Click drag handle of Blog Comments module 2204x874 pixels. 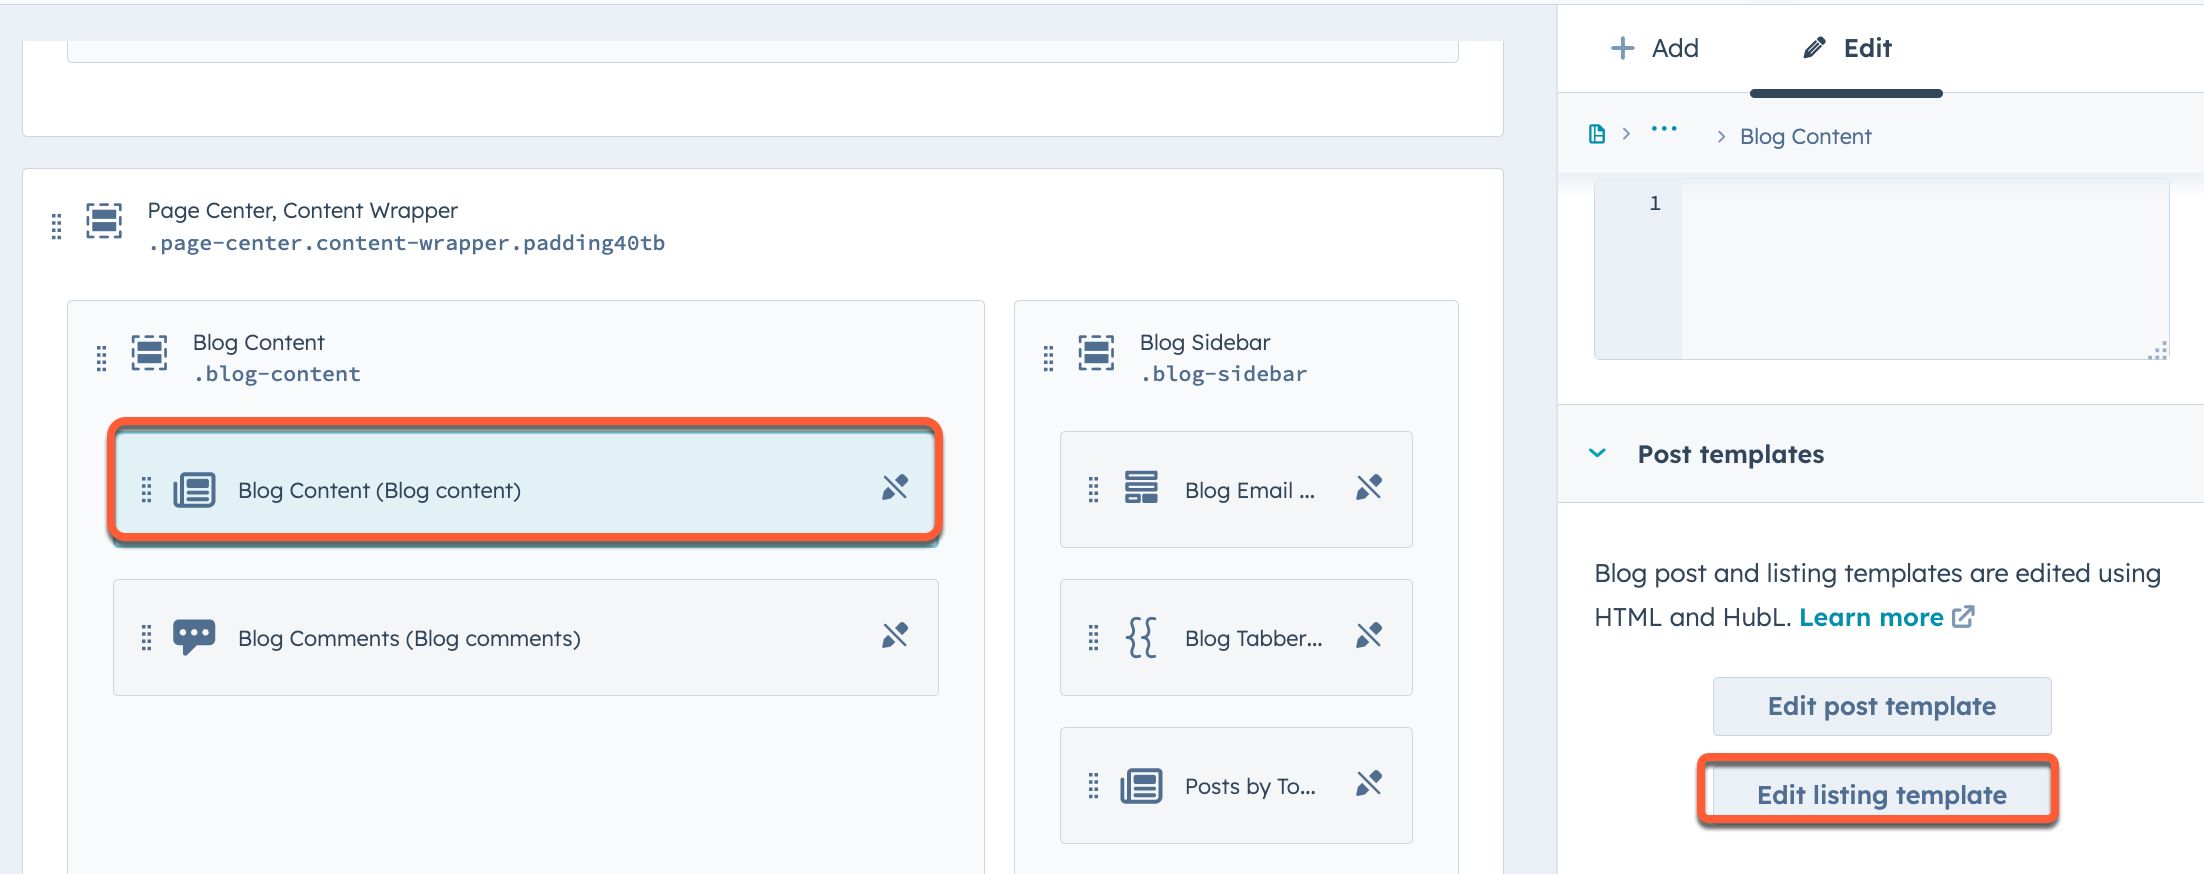point(146,637)
